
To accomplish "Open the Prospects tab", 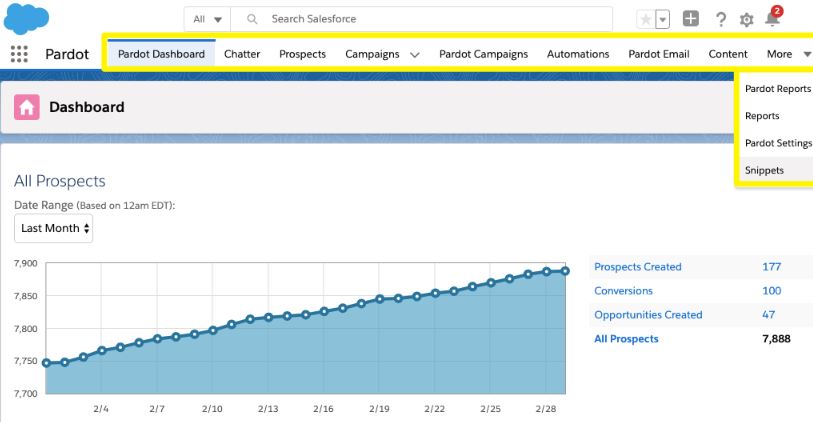I will click(x=302, y=54).
